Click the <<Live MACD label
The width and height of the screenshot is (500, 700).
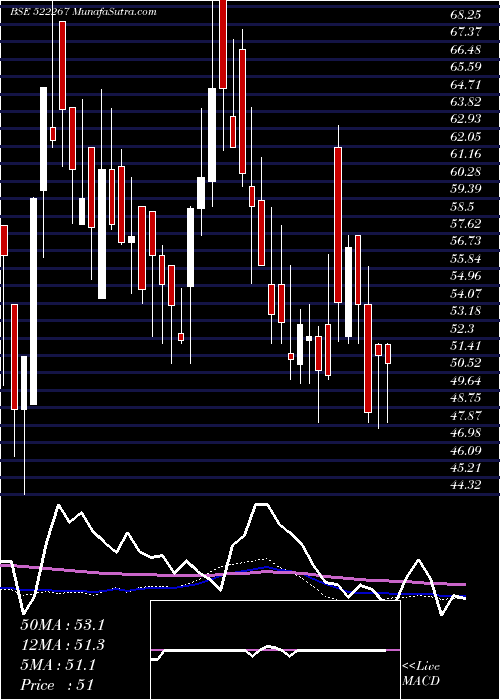click(x=421, y=674)
